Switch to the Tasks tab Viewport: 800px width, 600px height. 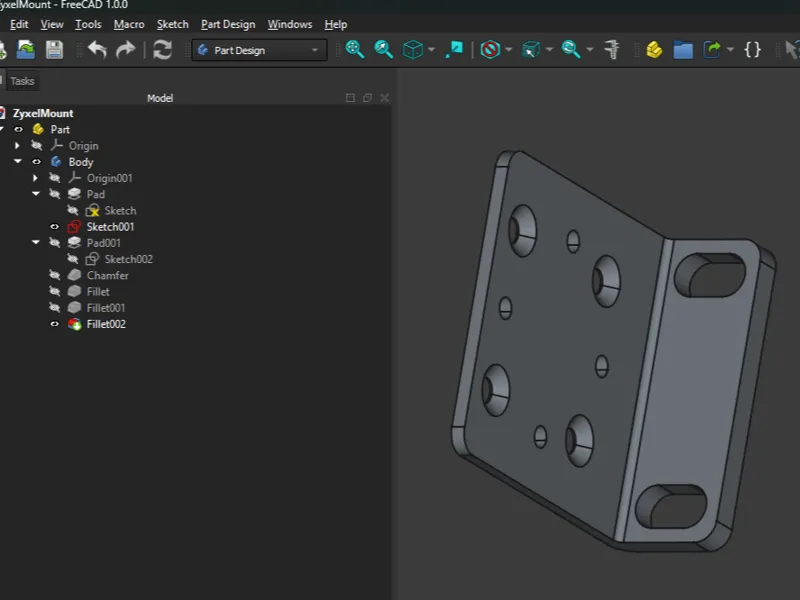[22, 81]
